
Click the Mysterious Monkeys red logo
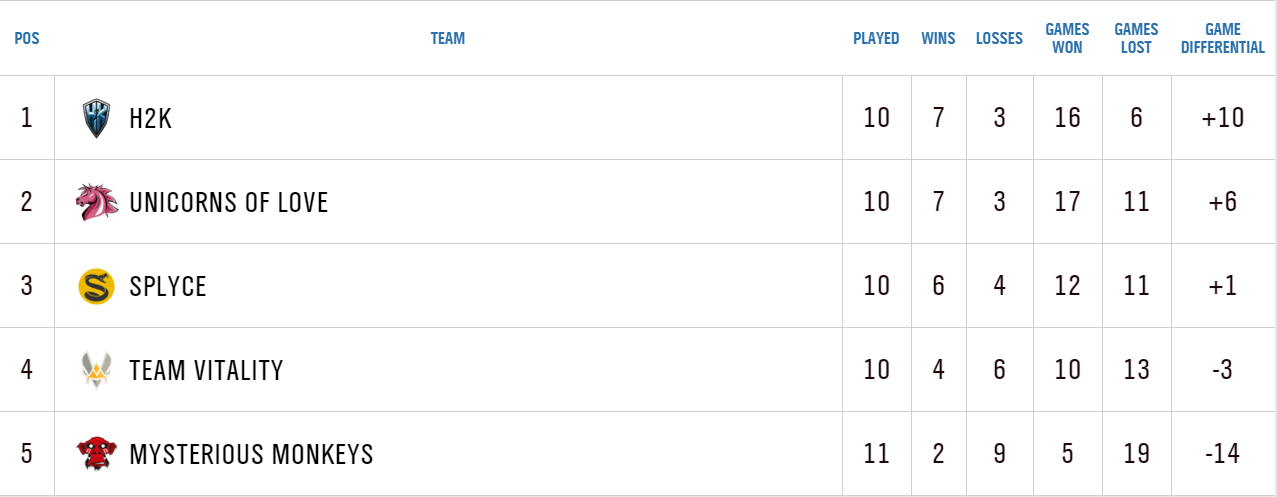[x=97, y=454]
